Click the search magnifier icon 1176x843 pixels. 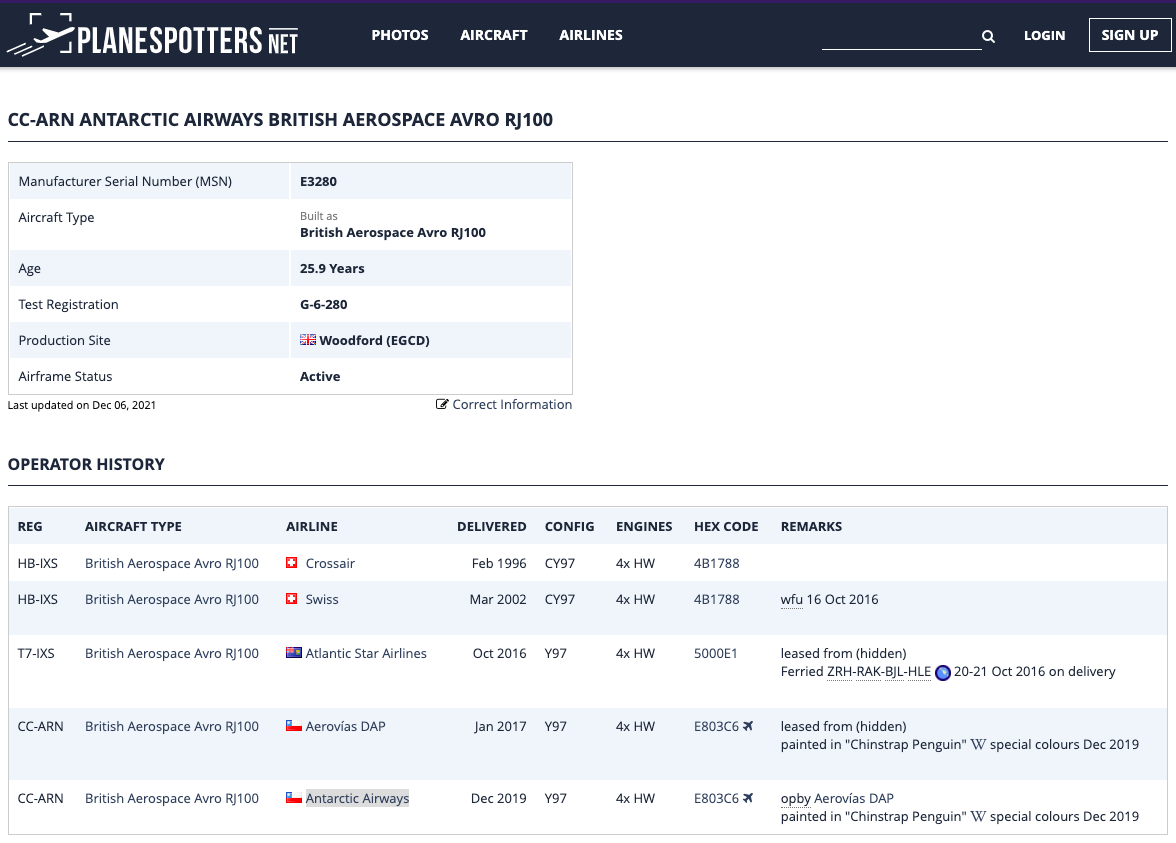pos(988,36)
